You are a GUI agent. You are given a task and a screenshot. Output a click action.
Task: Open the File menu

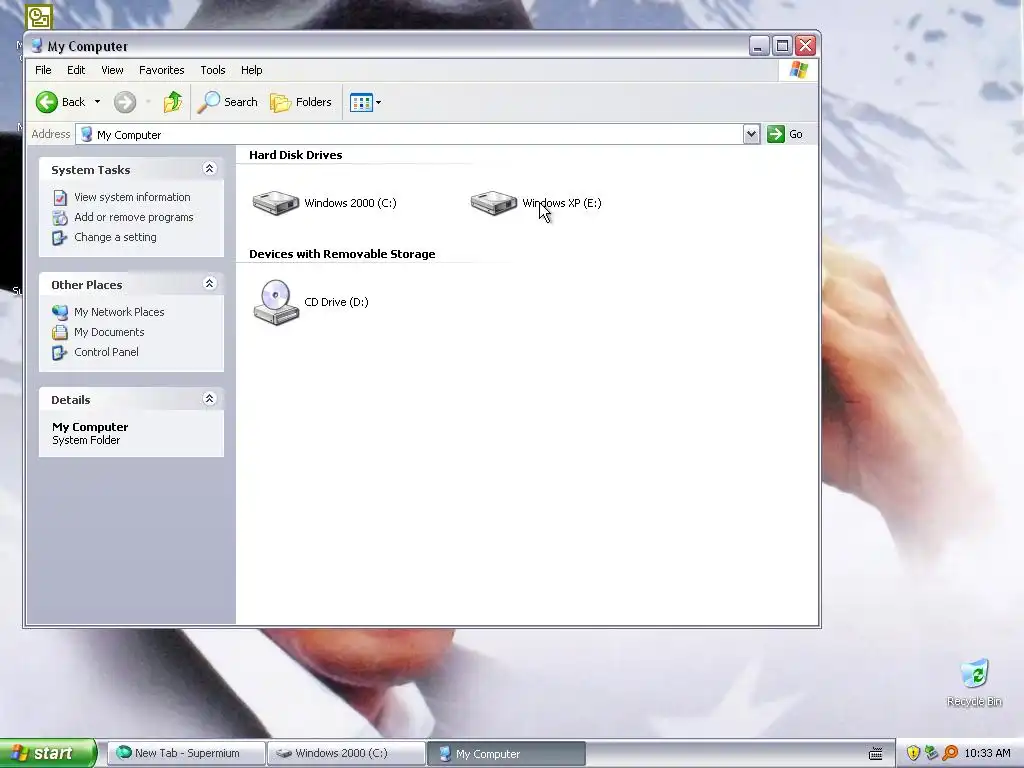43,70
